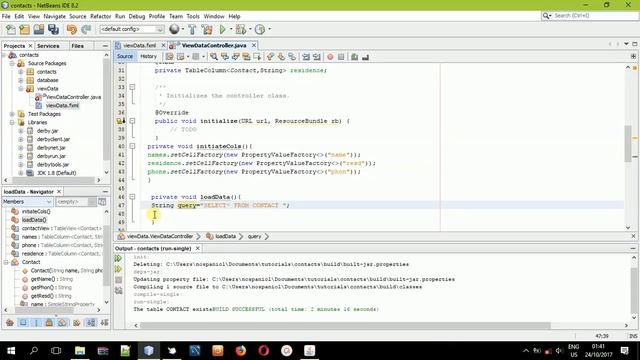Screen dimensions: 640x360
Task: Select ViewDataController.java in Projects tree
Action: tap(73, 97)
